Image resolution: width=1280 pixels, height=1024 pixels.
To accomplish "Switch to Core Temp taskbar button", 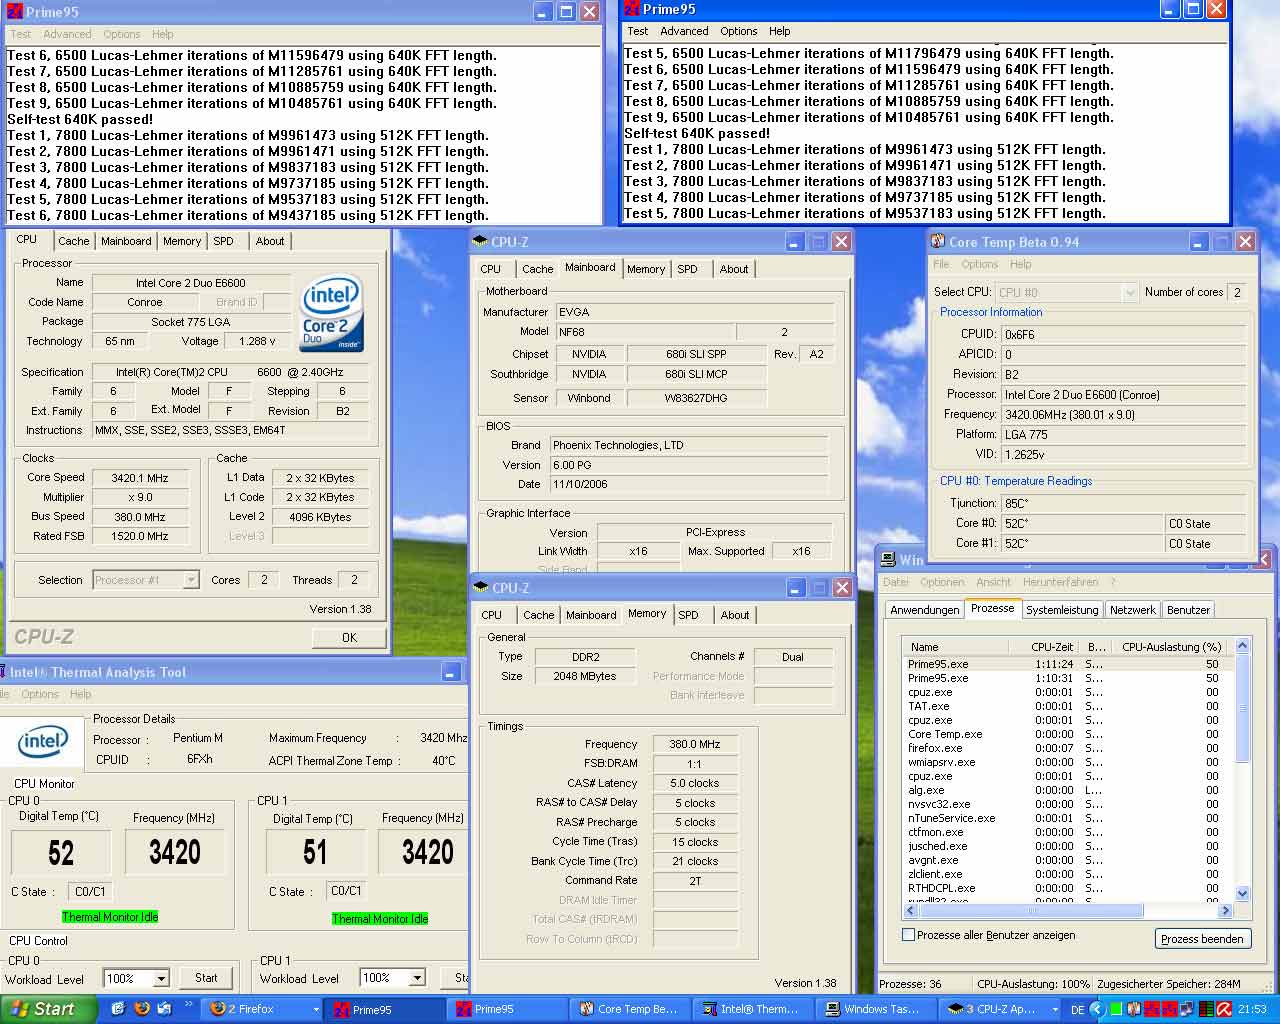I will pos(632,1009).
